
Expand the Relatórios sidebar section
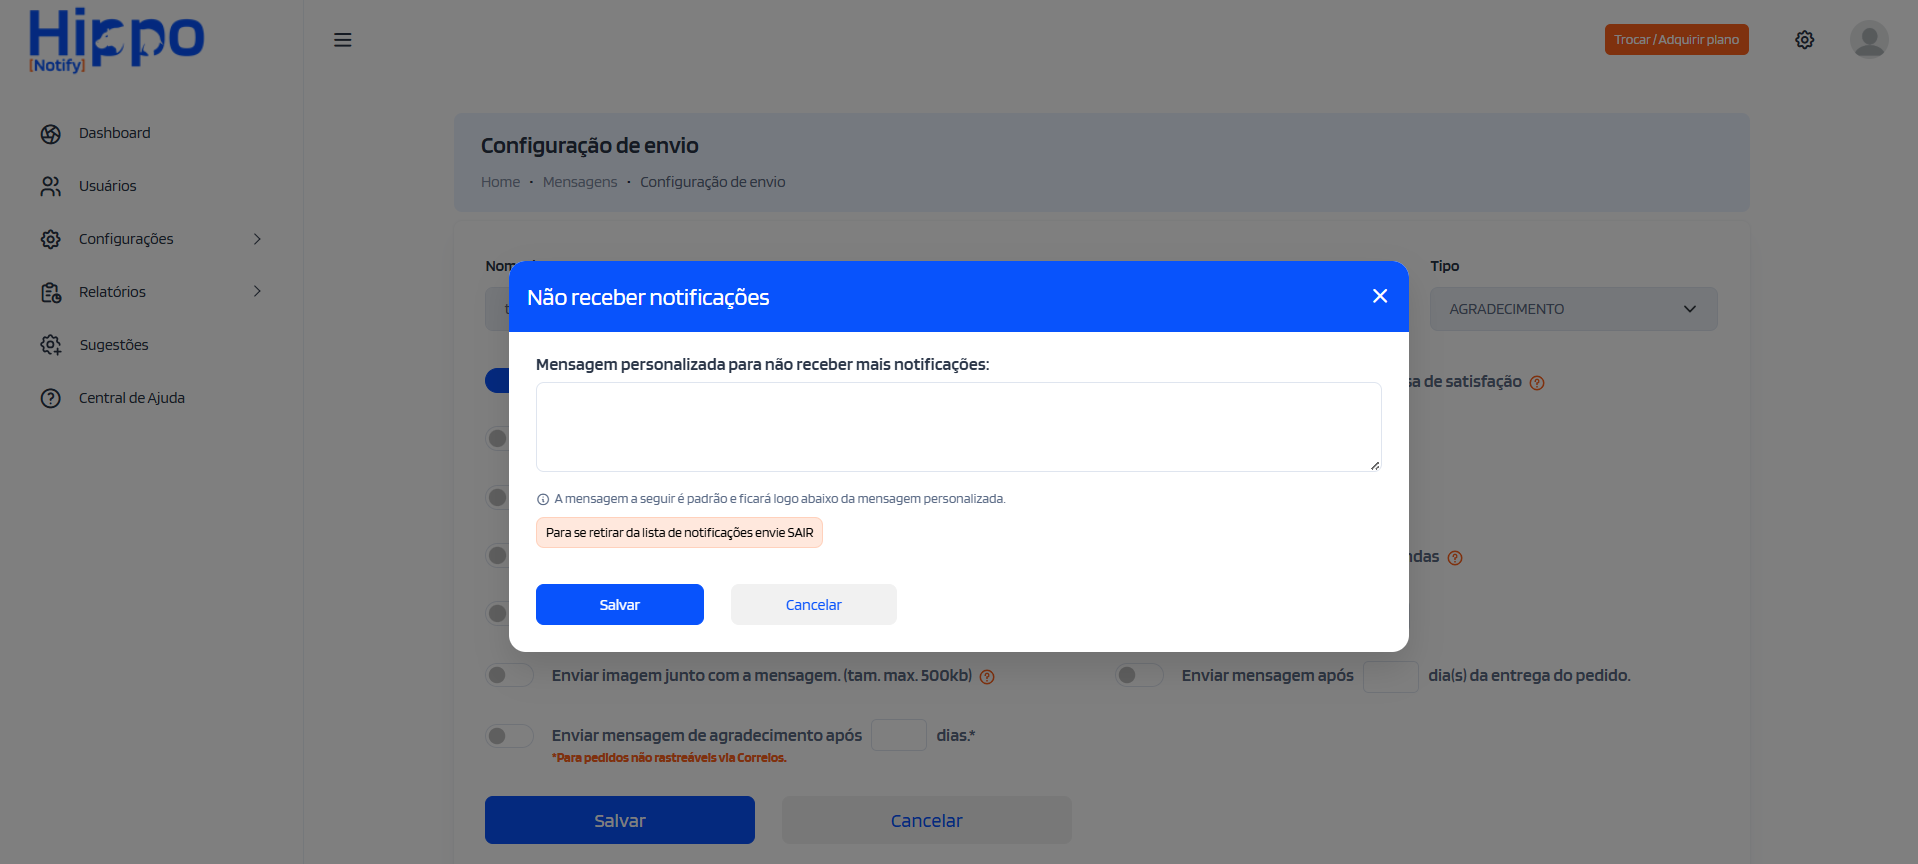(258, 292)
